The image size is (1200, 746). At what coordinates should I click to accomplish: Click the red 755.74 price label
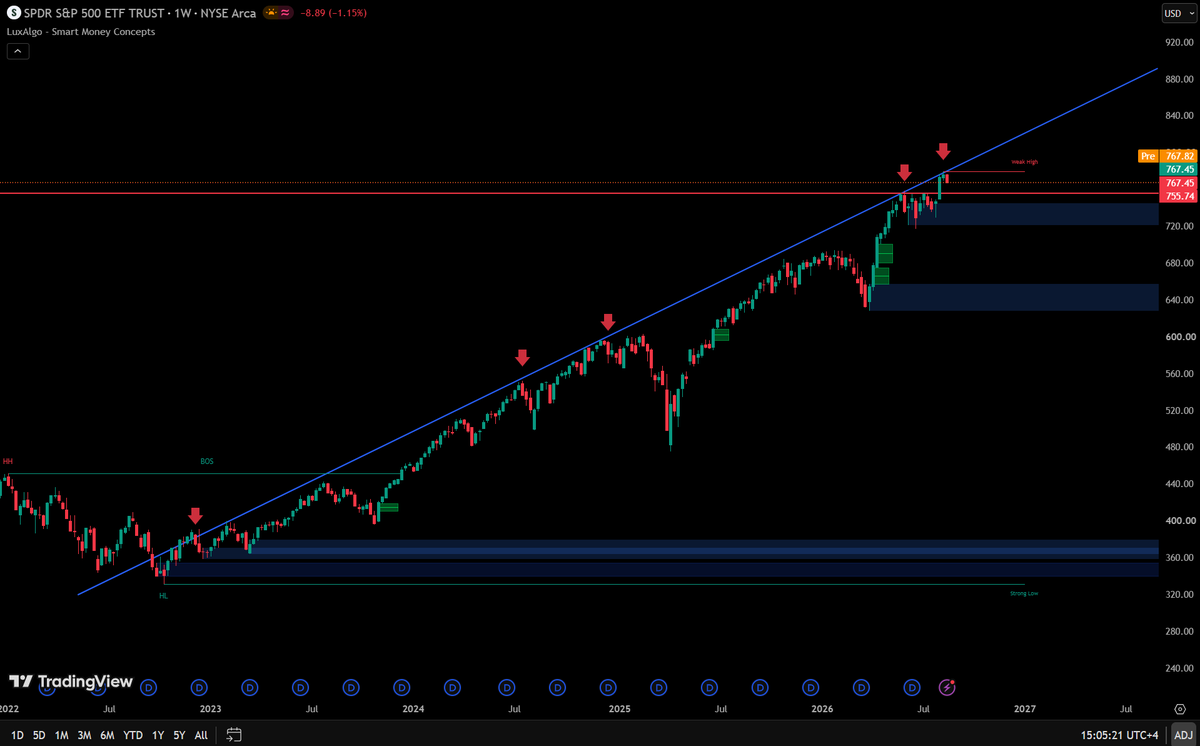point(1178,196)
